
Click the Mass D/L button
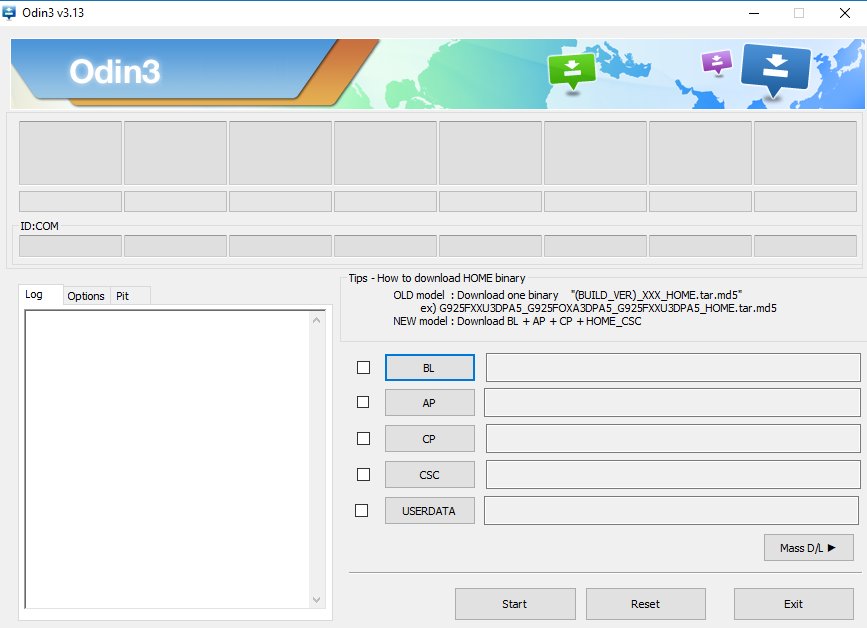(x=807, y=547)
